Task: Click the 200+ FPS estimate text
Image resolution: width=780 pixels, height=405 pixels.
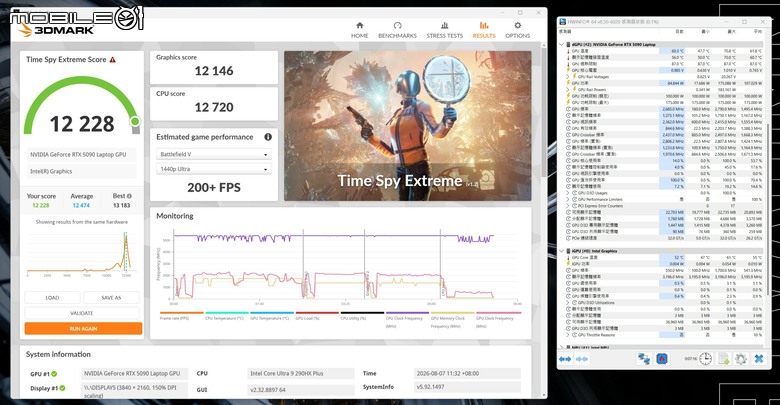Action: point(214,188)
